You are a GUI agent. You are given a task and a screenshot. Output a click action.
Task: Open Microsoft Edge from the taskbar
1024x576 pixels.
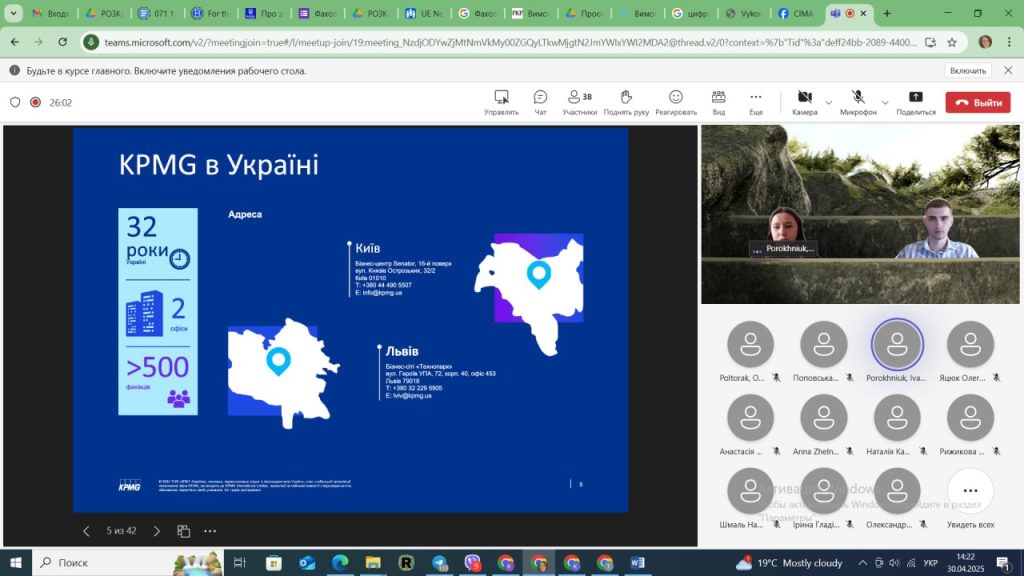340,562
